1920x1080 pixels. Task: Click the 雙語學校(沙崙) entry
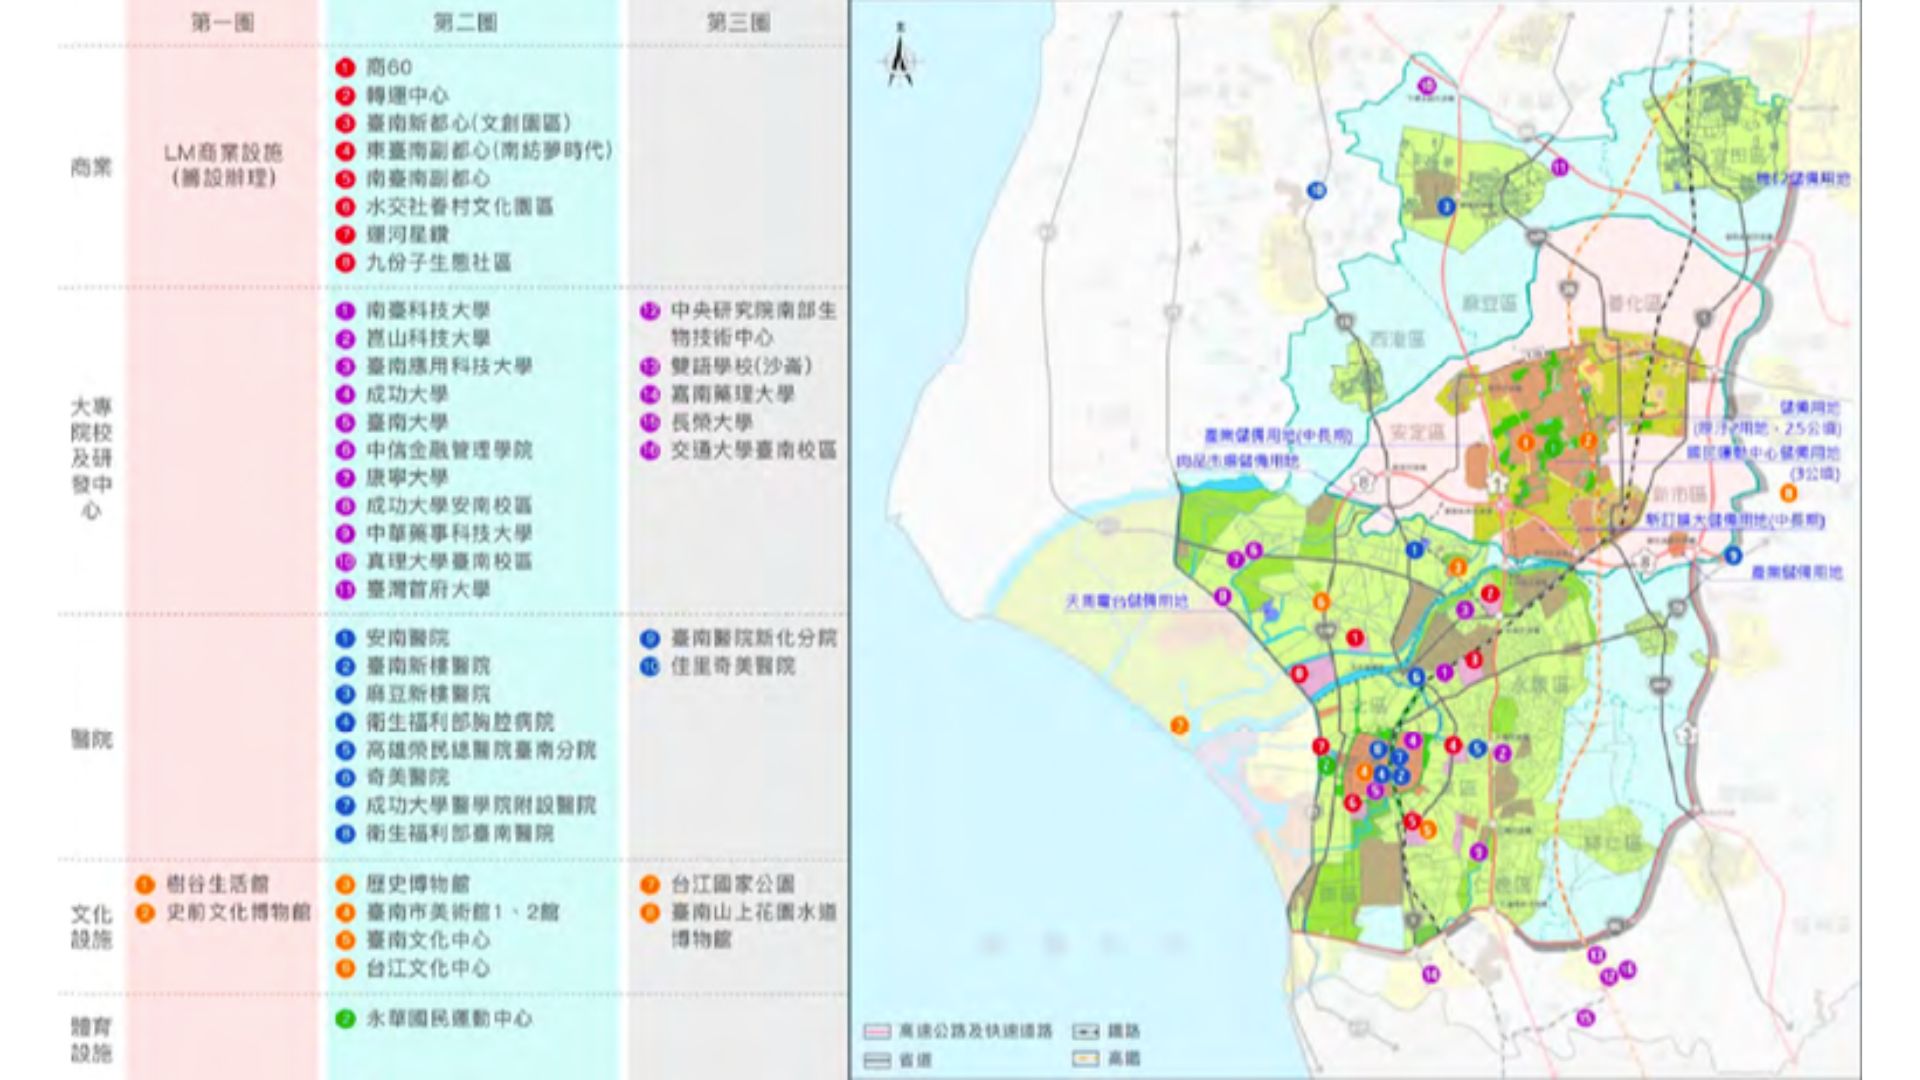tap(741, 367)
